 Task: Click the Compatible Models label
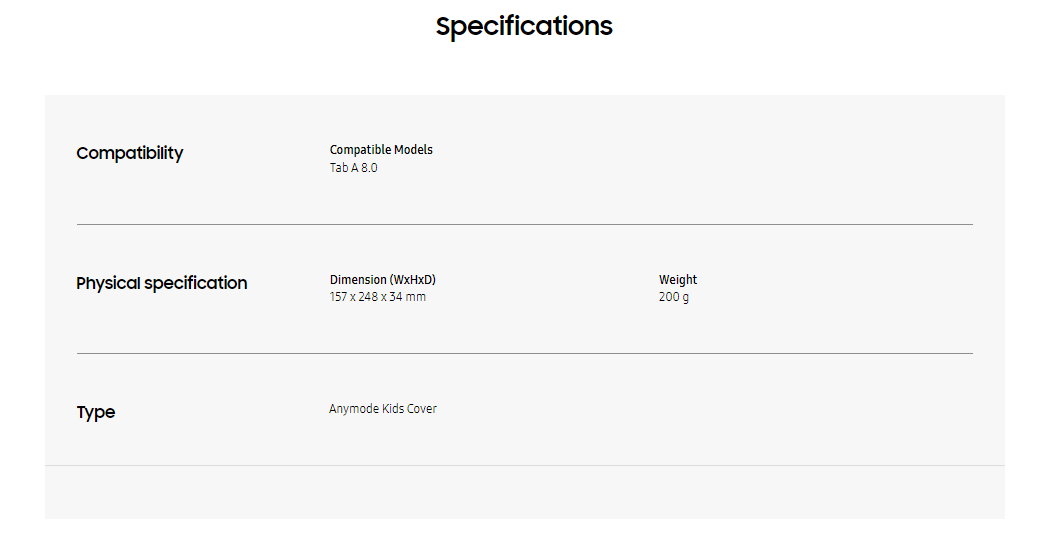[381, 150]
